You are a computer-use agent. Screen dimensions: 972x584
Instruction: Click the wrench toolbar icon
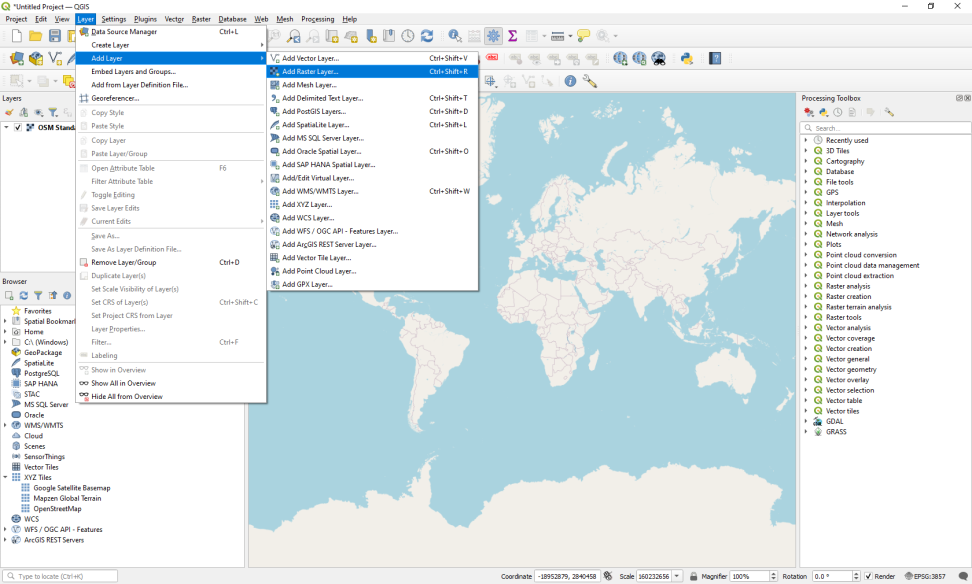pyautogui.click(x=590, y=81)
